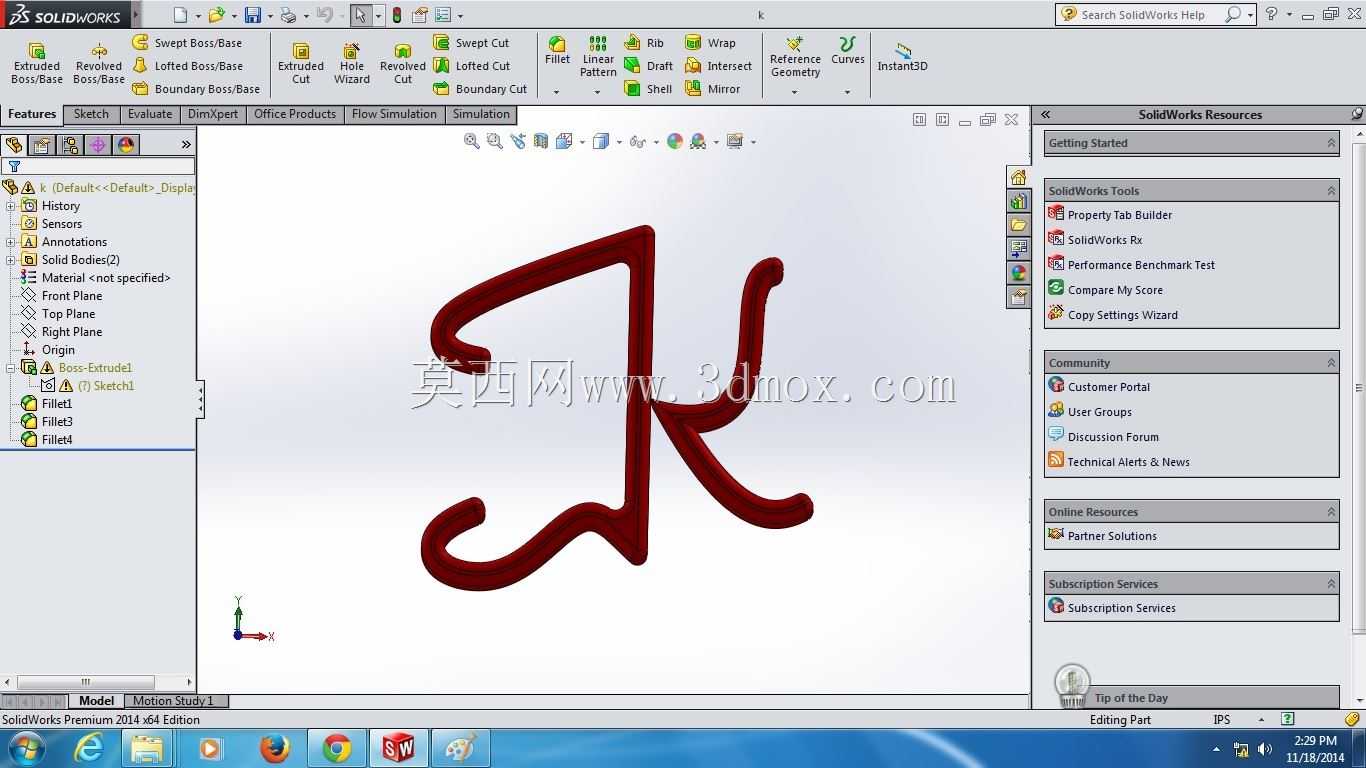This screenshot has height=768, width=1366.
Task: Expand the Getting Started section
Action: [x=1331, y=143]
